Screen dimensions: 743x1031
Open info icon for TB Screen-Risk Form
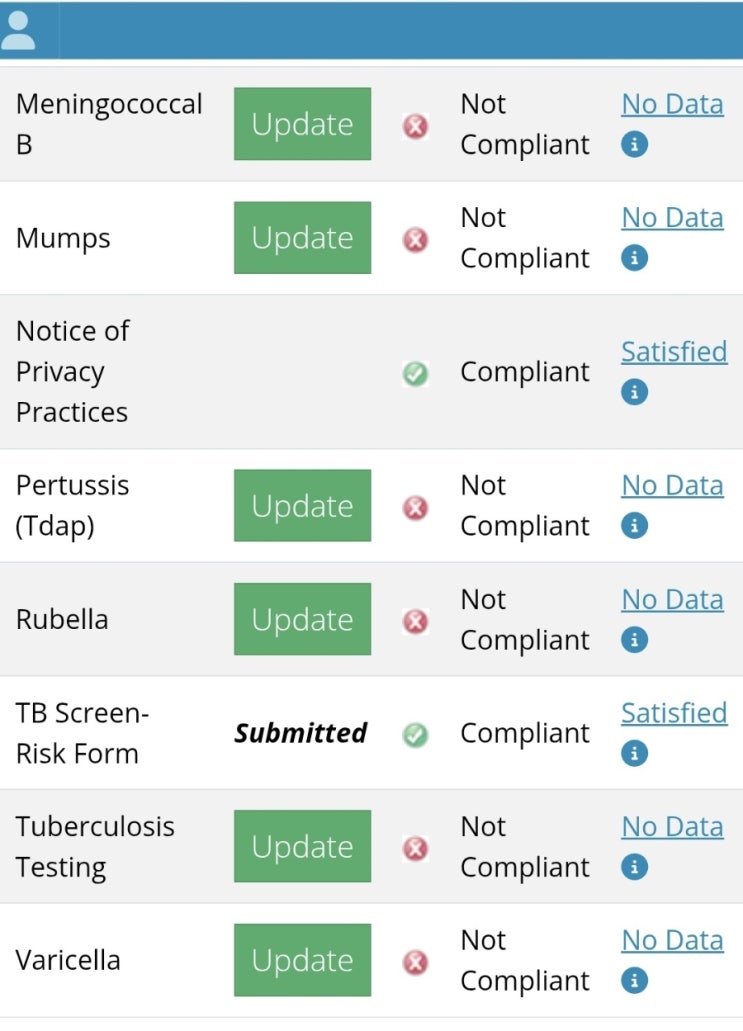634,753
